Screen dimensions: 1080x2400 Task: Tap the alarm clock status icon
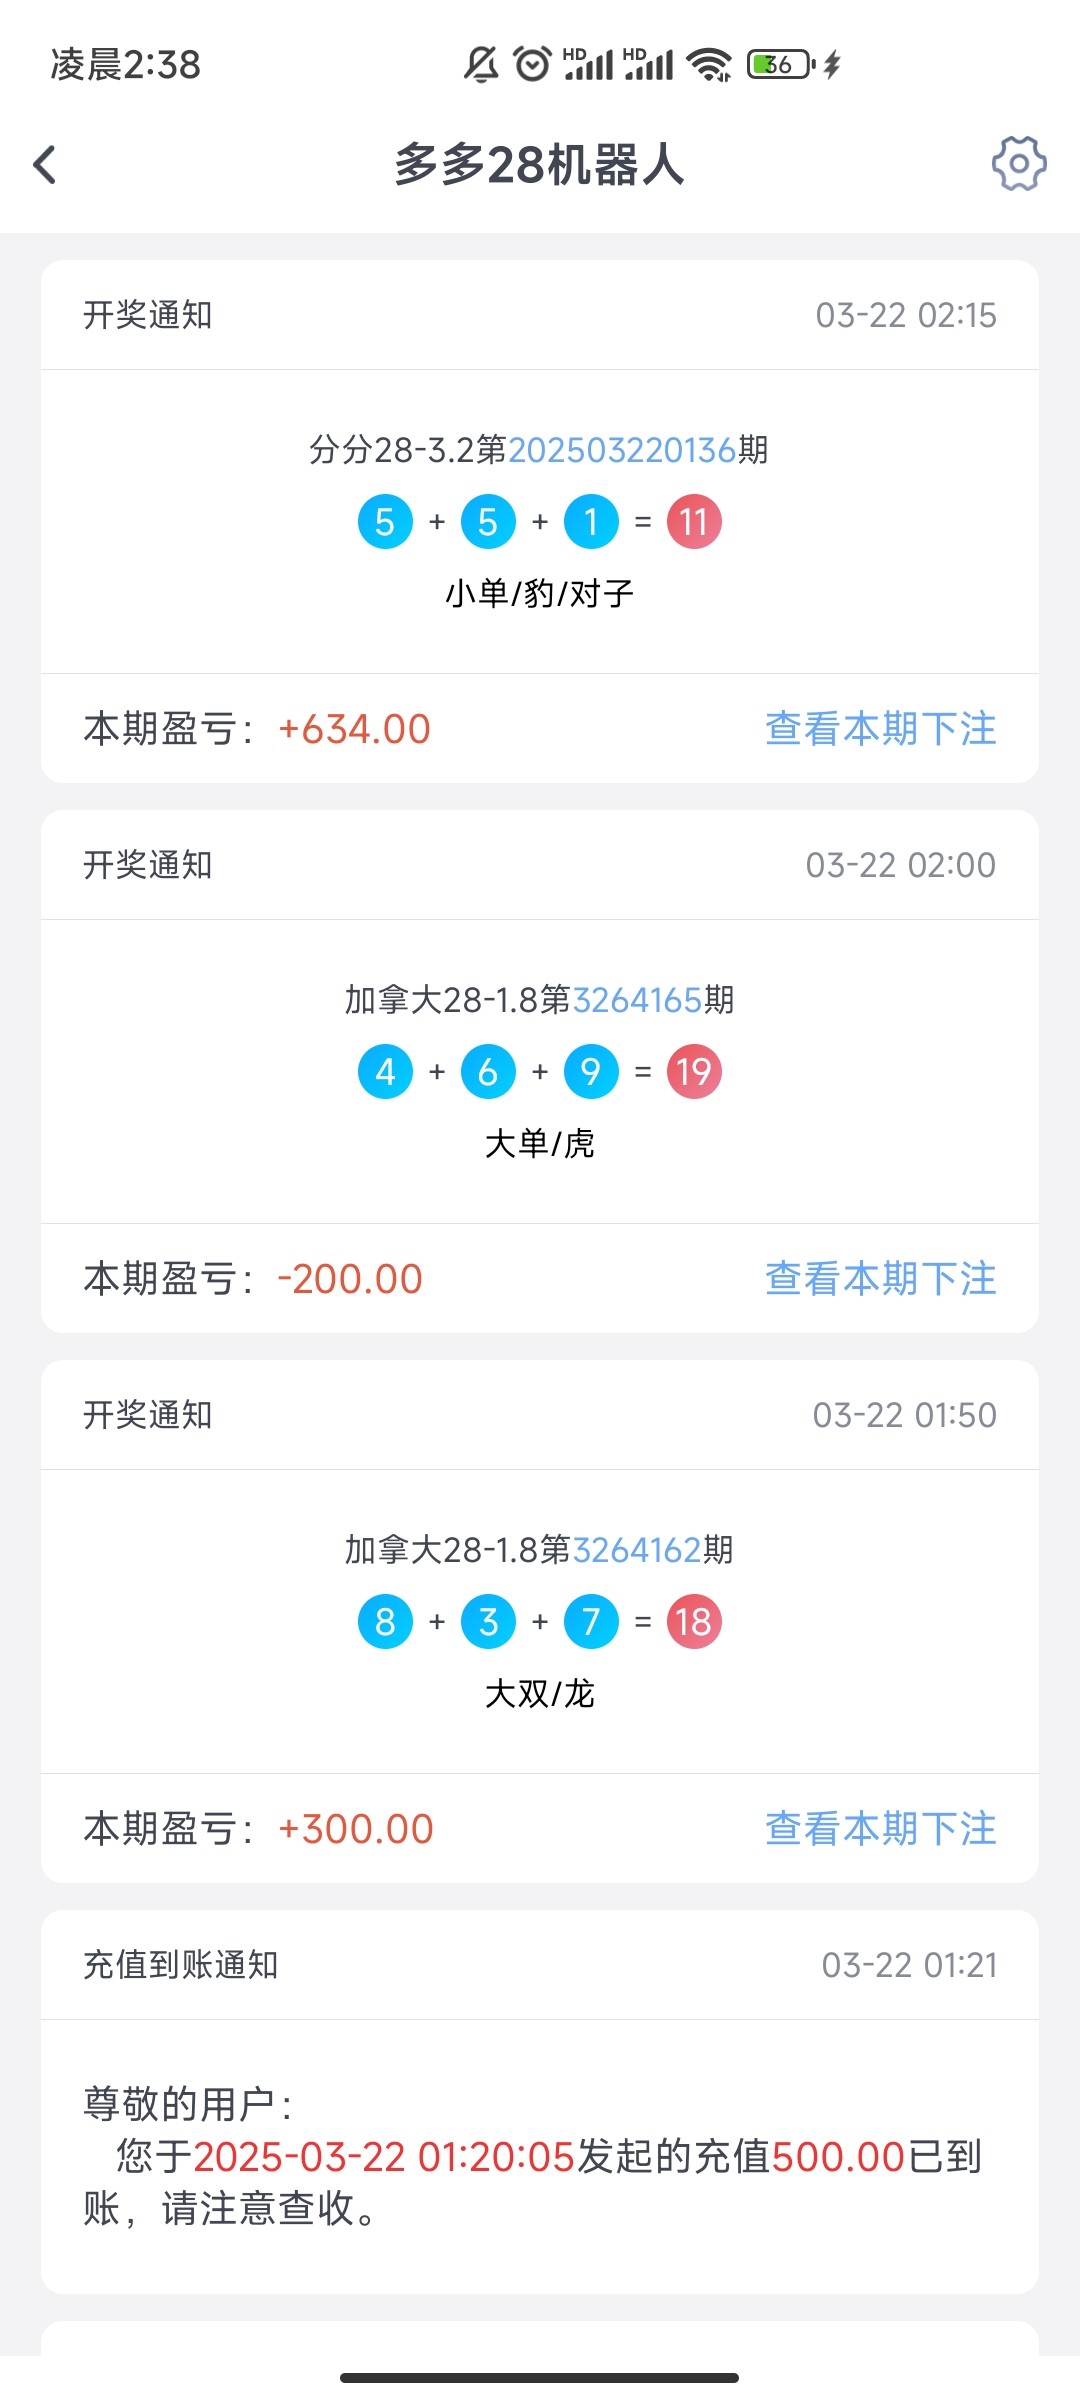pos(532,65)
